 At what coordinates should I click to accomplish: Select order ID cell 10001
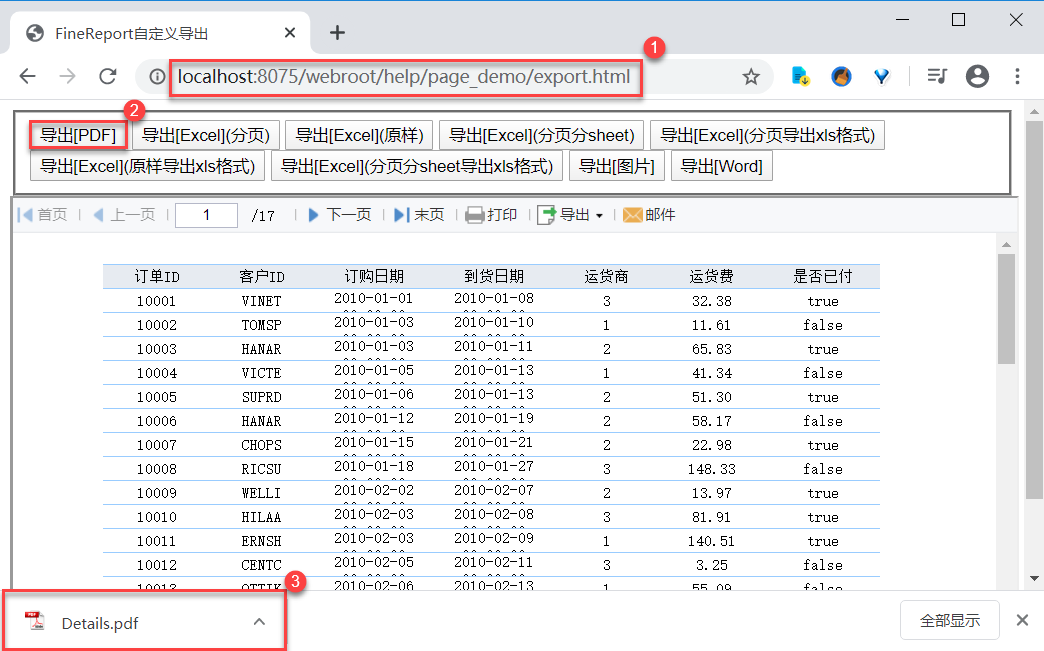coord(156,301)
